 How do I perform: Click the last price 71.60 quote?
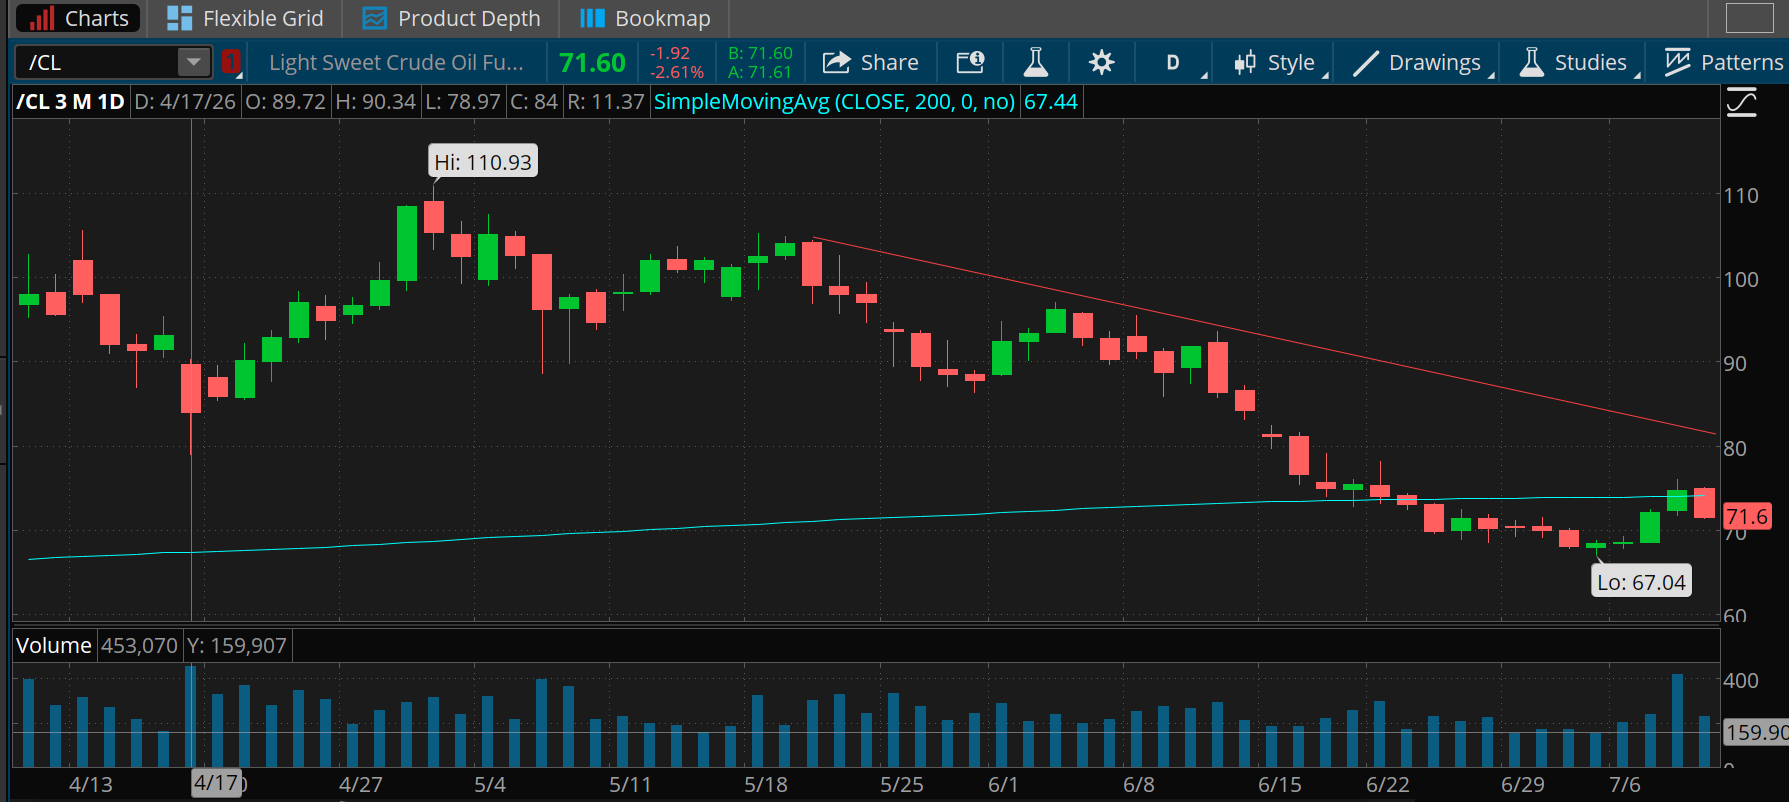(x=592, y=62)
